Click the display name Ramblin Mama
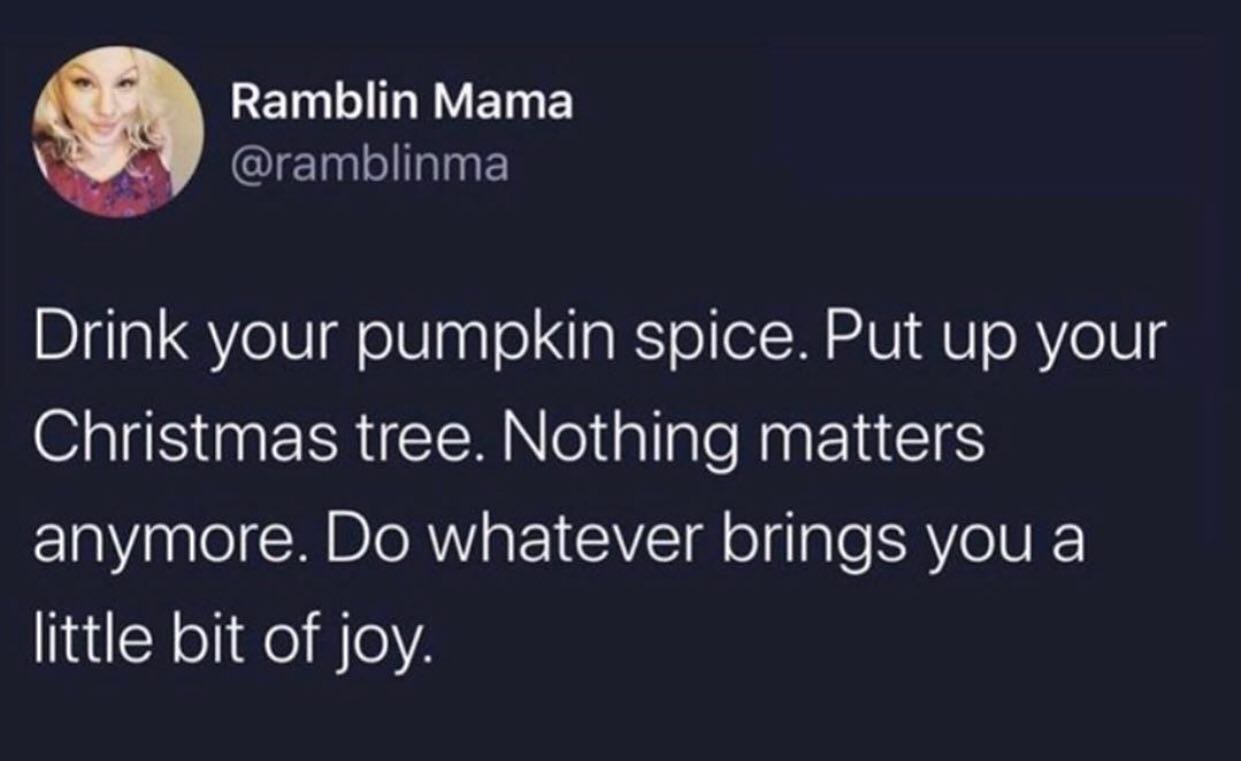Image resolution: width=1241 pixels, height=761 pixels. 402,102
